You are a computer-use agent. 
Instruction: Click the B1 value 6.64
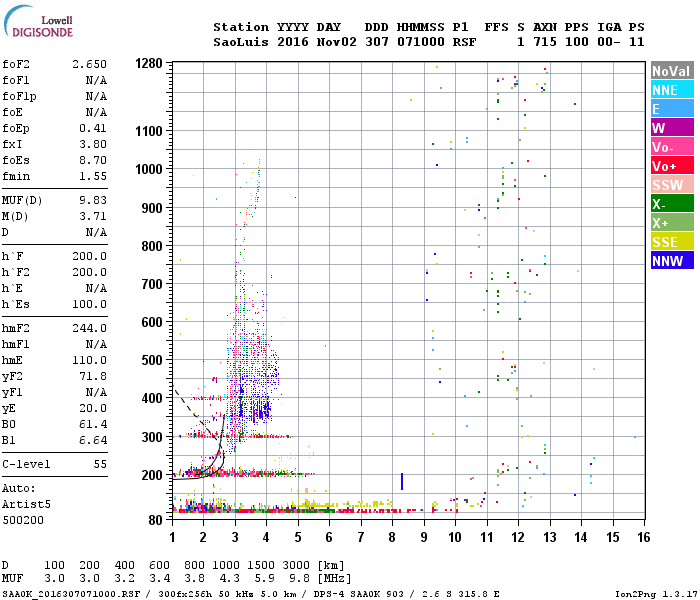[93, 440]
